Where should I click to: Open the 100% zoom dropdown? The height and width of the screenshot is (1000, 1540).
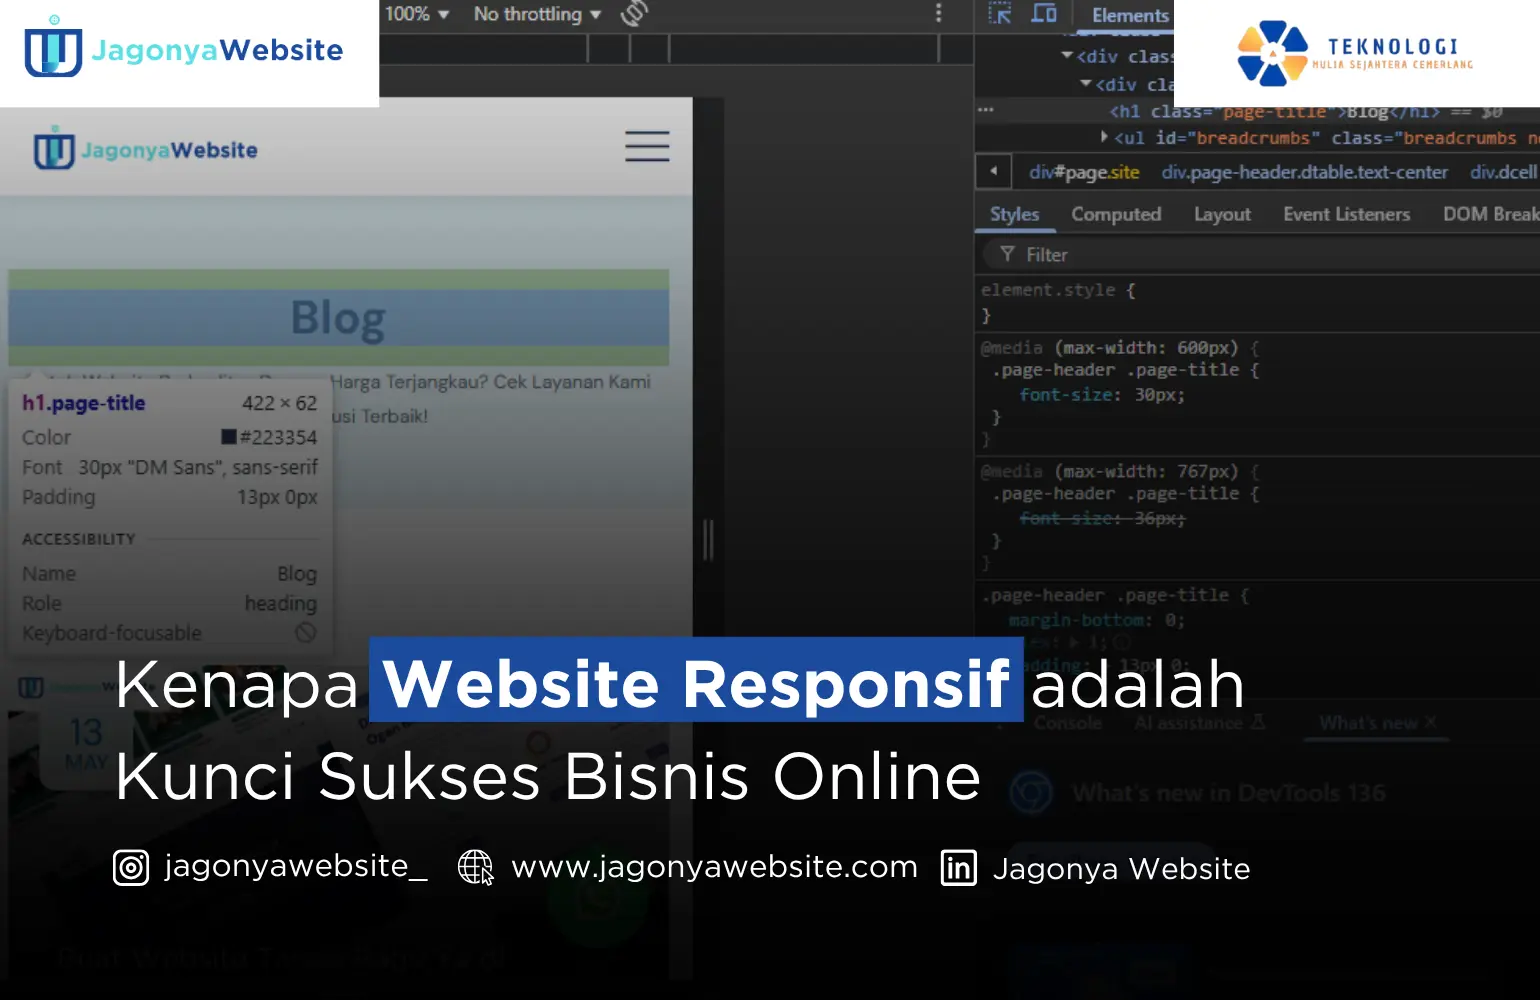coord(417,14)
